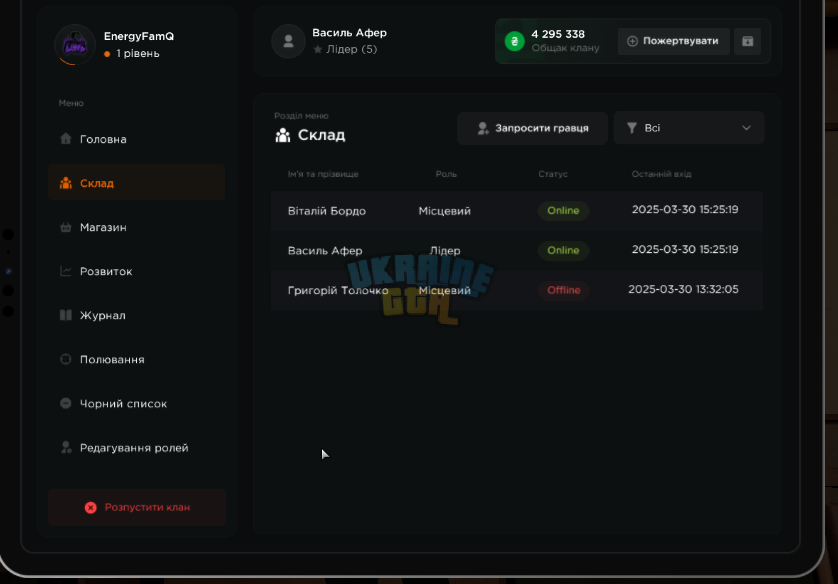Click the Розпустити клан button
Viewport: 838px width, 584px height.
[137, 507]
